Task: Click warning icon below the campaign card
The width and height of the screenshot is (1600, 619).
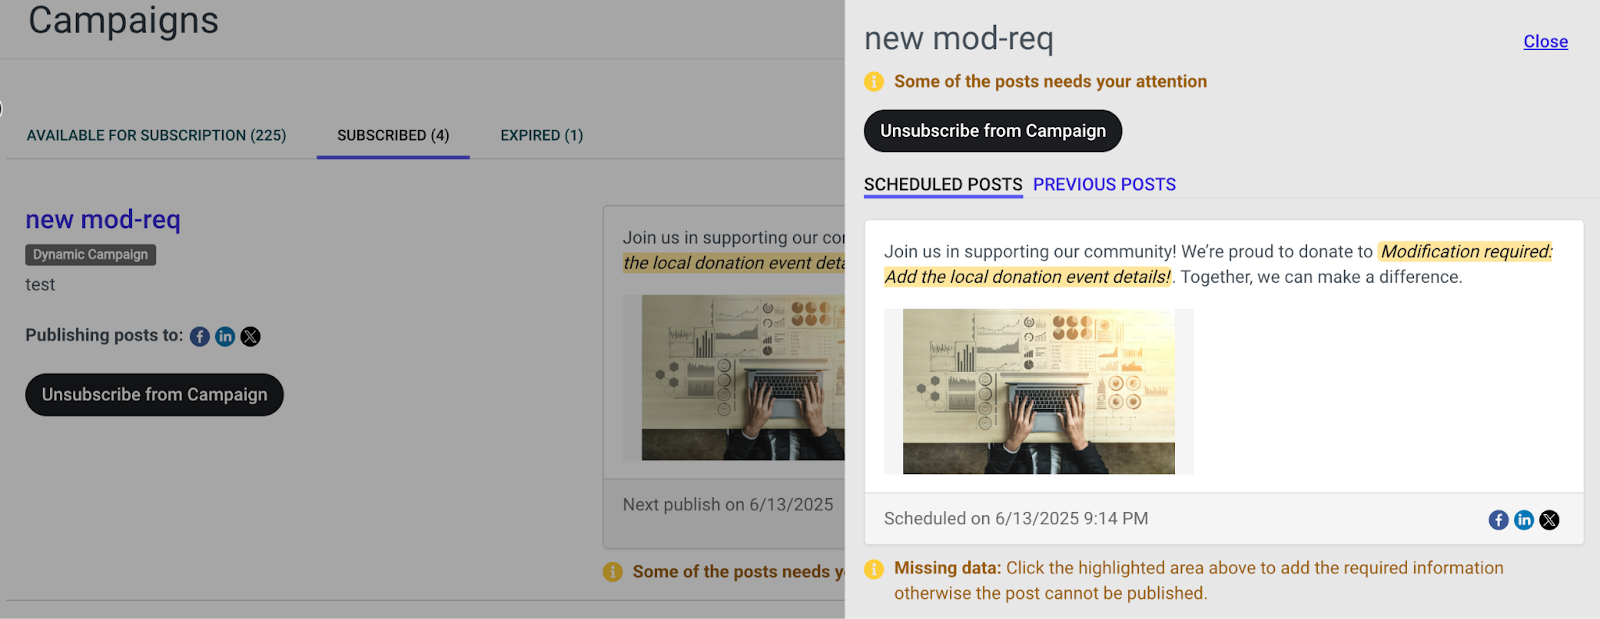Action: point(613,572)
